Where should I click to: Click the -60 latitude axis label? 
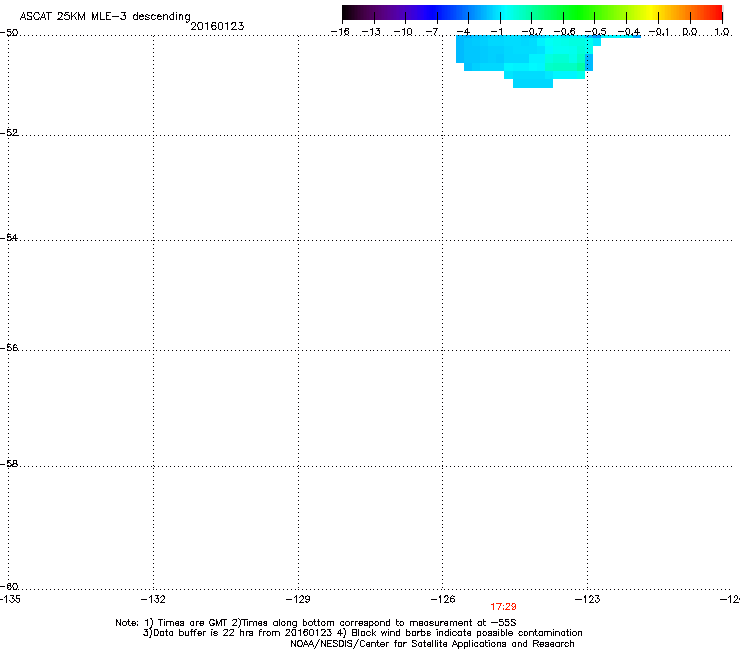point(9,586)
